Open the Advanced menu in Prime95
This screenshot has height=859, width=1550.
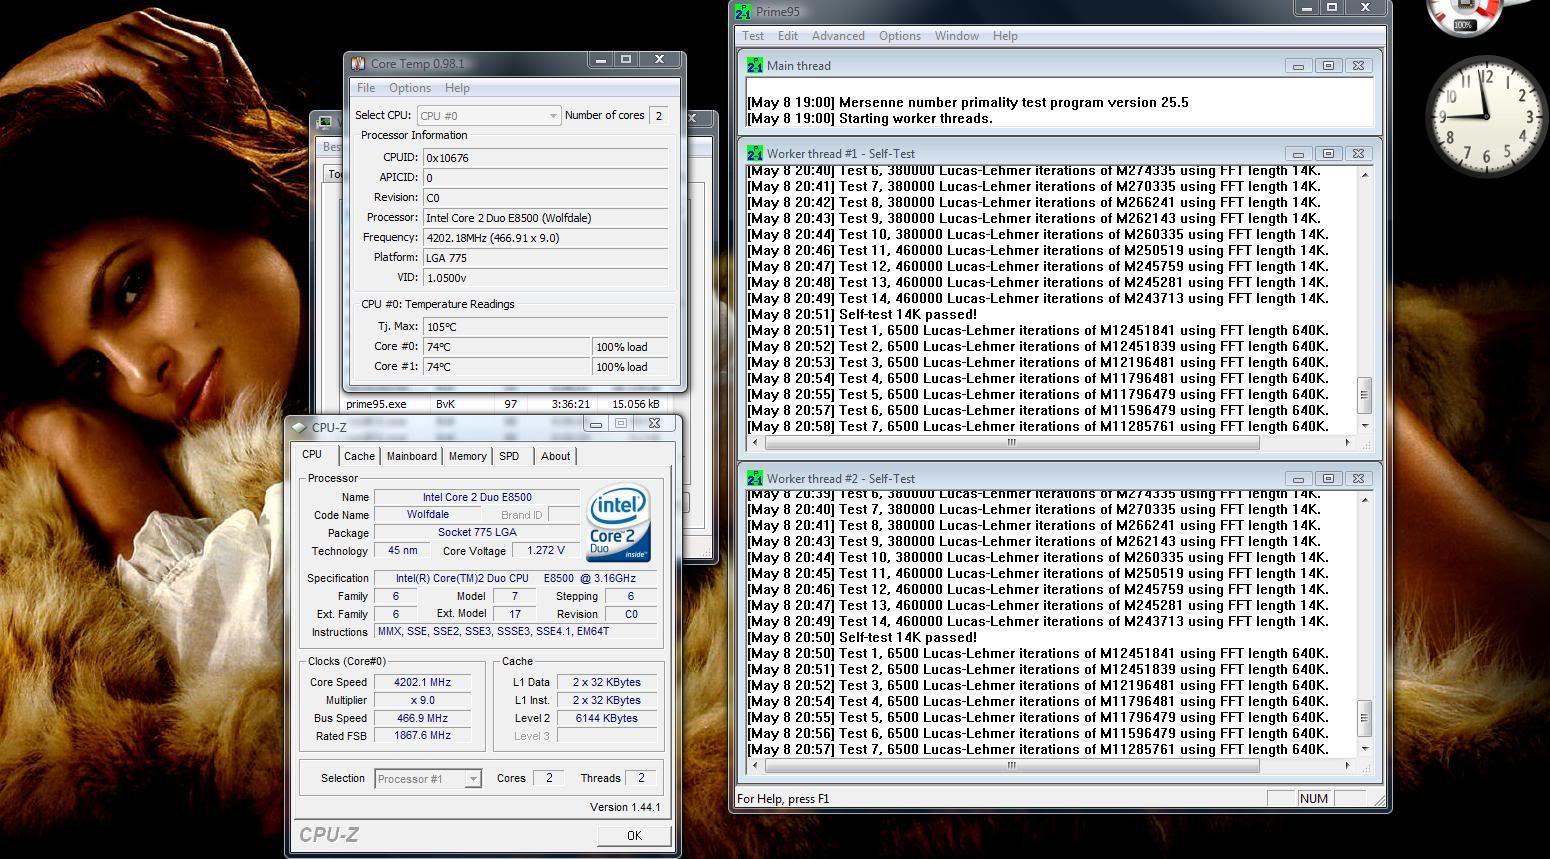coord(838,36)
